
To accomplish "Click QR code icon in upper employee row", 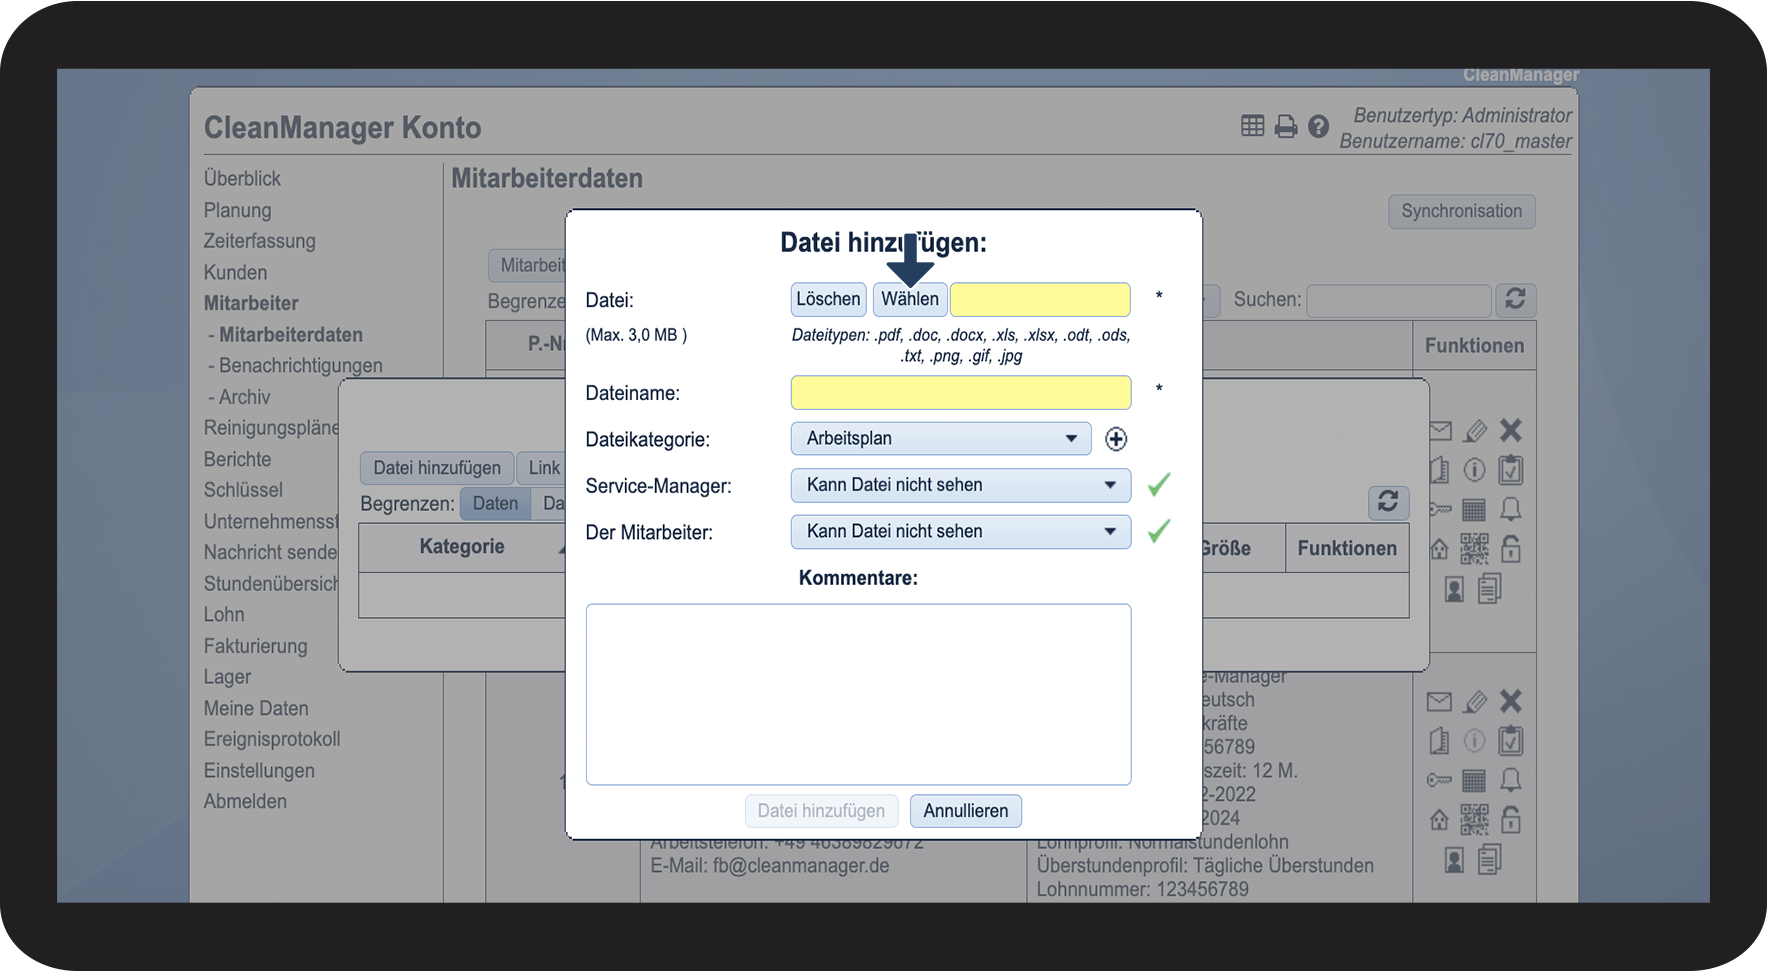I will [x=1474, y=548].
